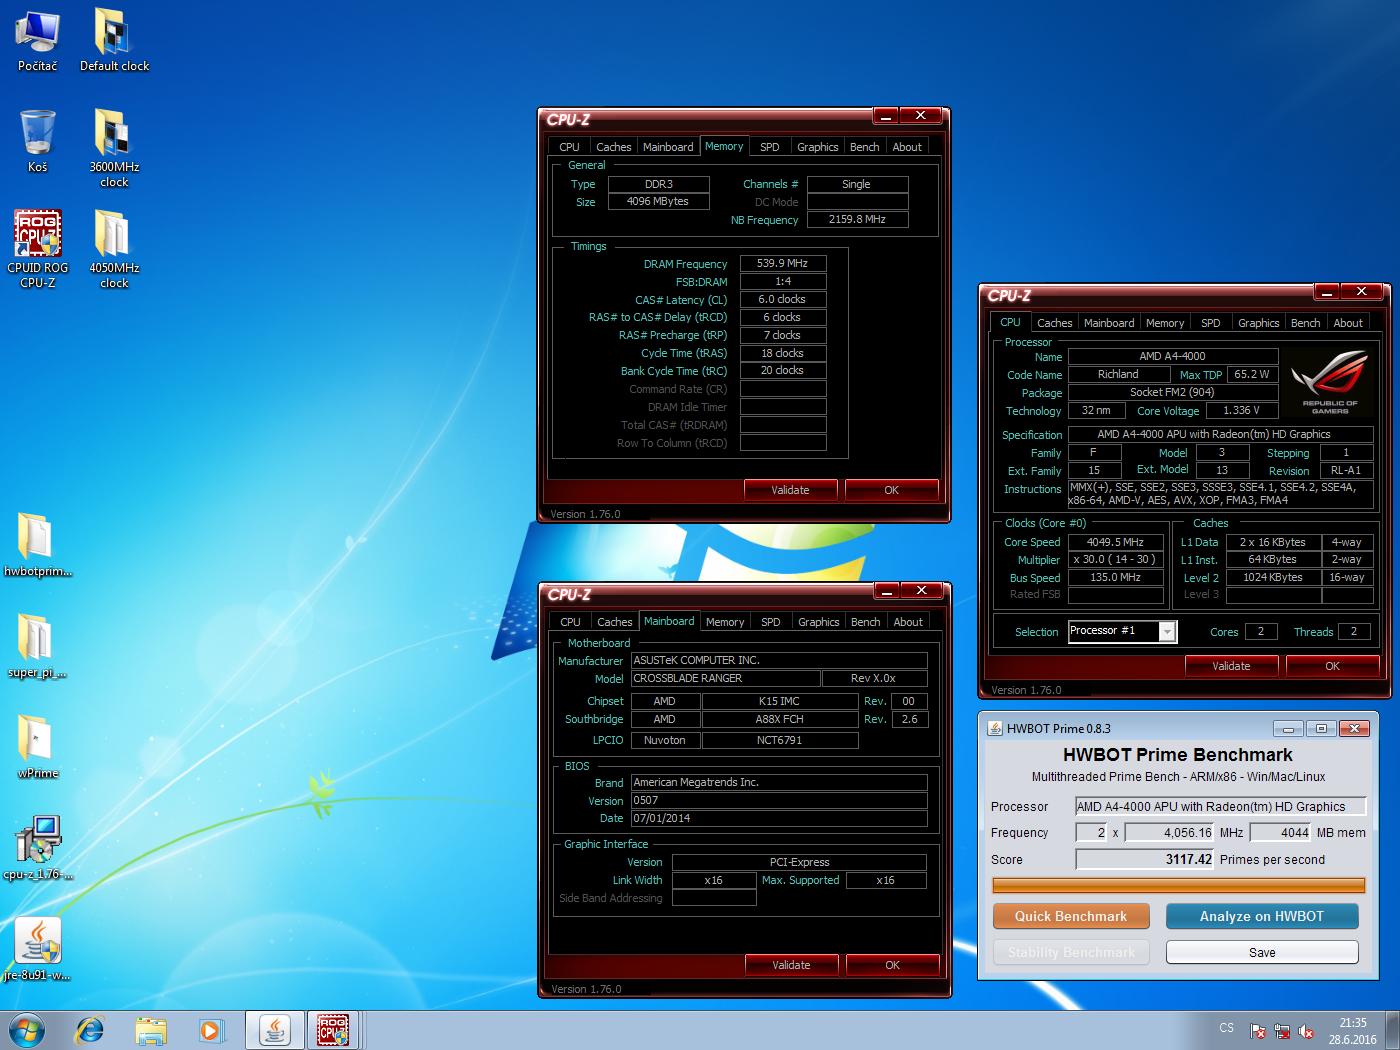This screenshot has height=1050, width=1400.
Task: Click the Show desktop strip on the taskbar
Action: pyautogui.click(x=1392, y=1030)
